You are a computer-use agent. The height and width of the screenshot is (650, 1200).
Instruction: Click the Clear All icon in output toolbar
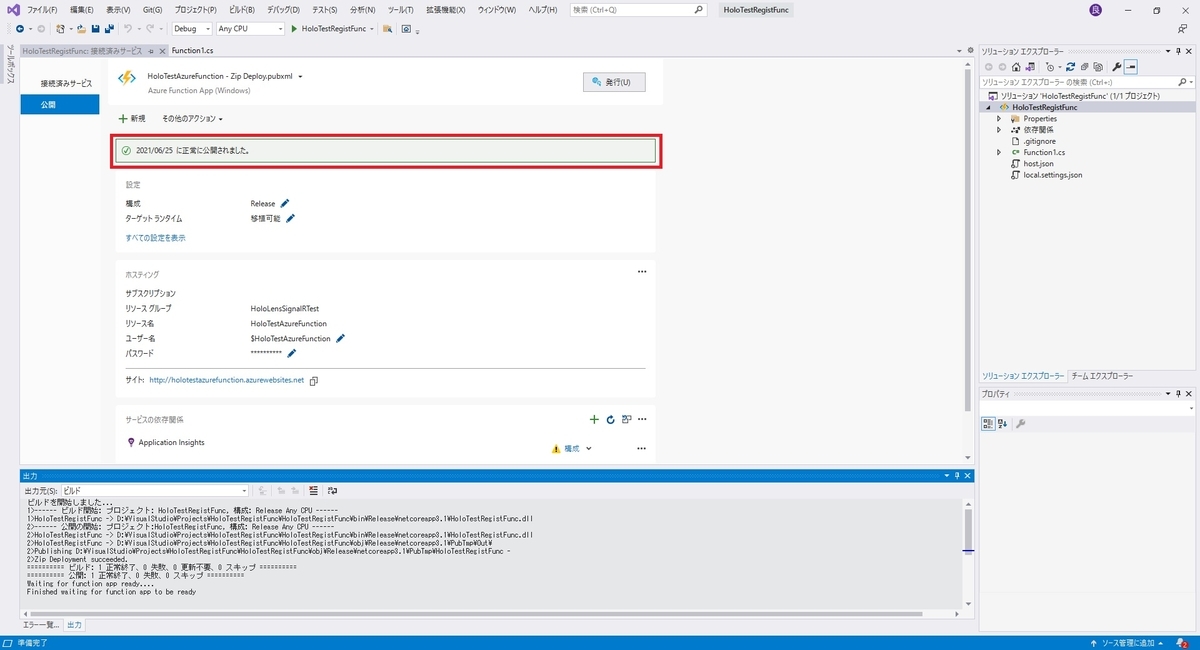[313, 491]
